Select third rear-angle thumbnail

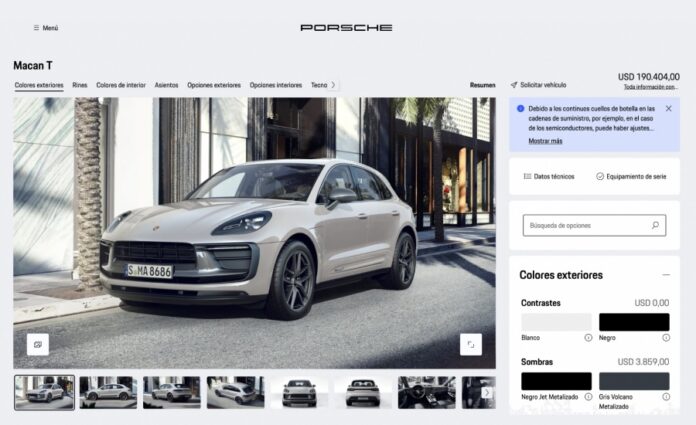tap(172, 393)
